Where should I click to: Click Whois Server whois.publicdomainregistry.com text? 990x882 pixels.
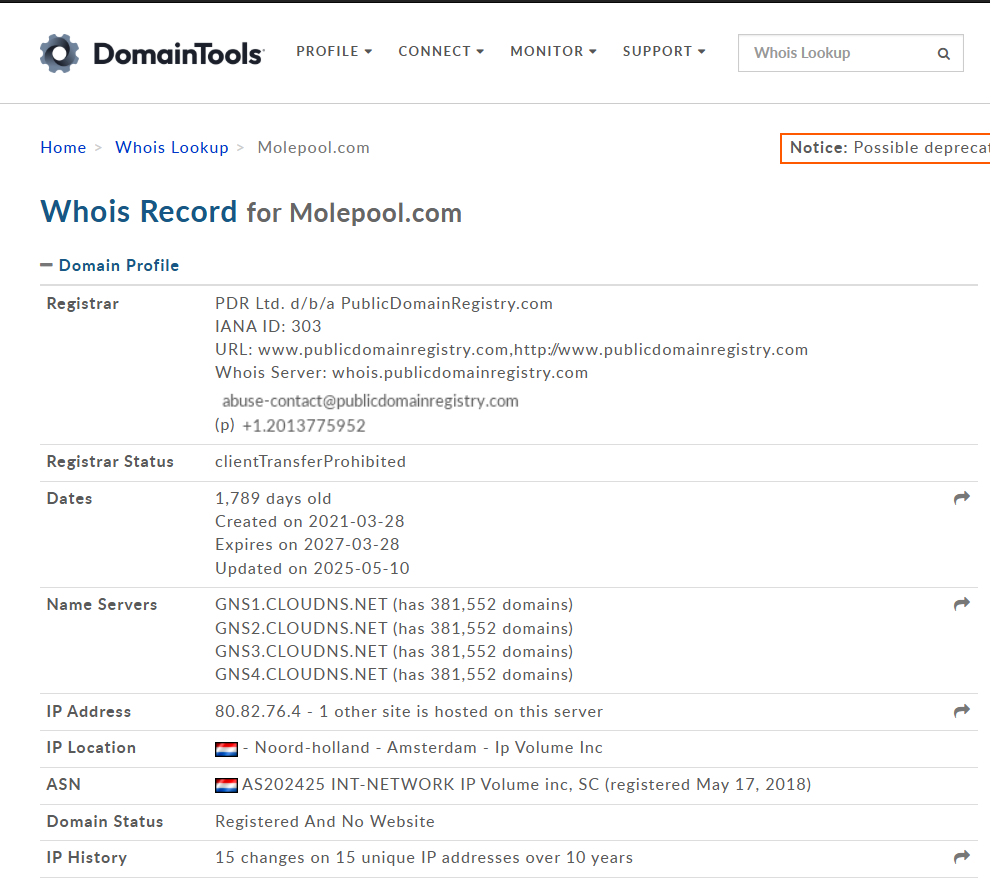(402, 372)
